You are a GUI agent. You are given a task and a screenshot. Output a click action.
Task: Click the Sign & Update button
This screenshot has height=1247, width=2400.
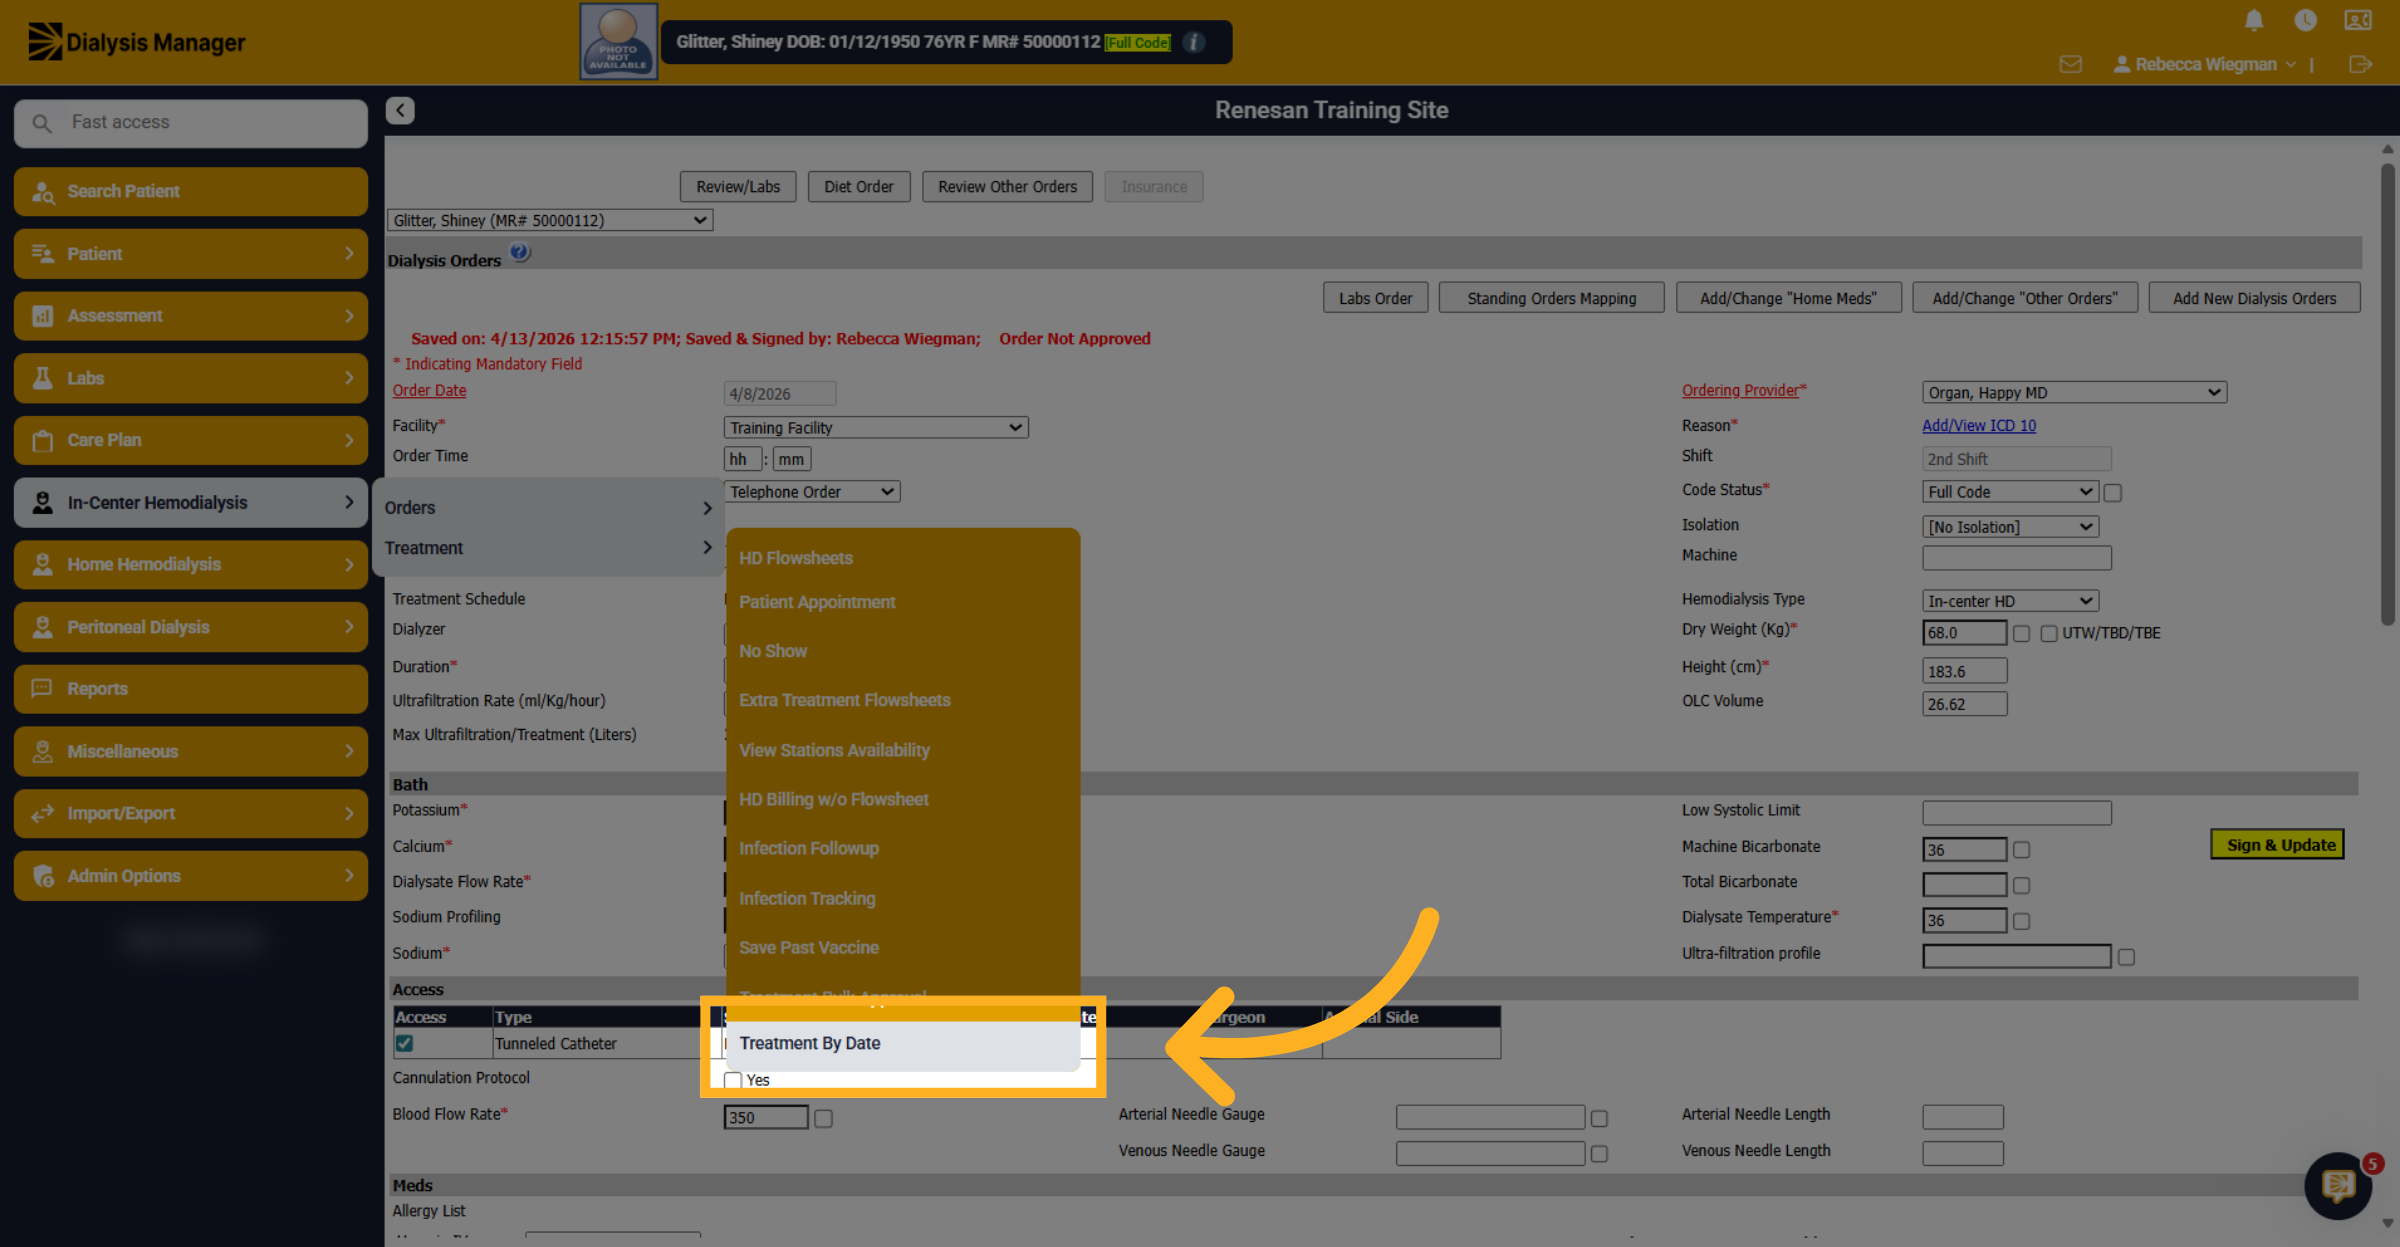tap(2278, 845)
